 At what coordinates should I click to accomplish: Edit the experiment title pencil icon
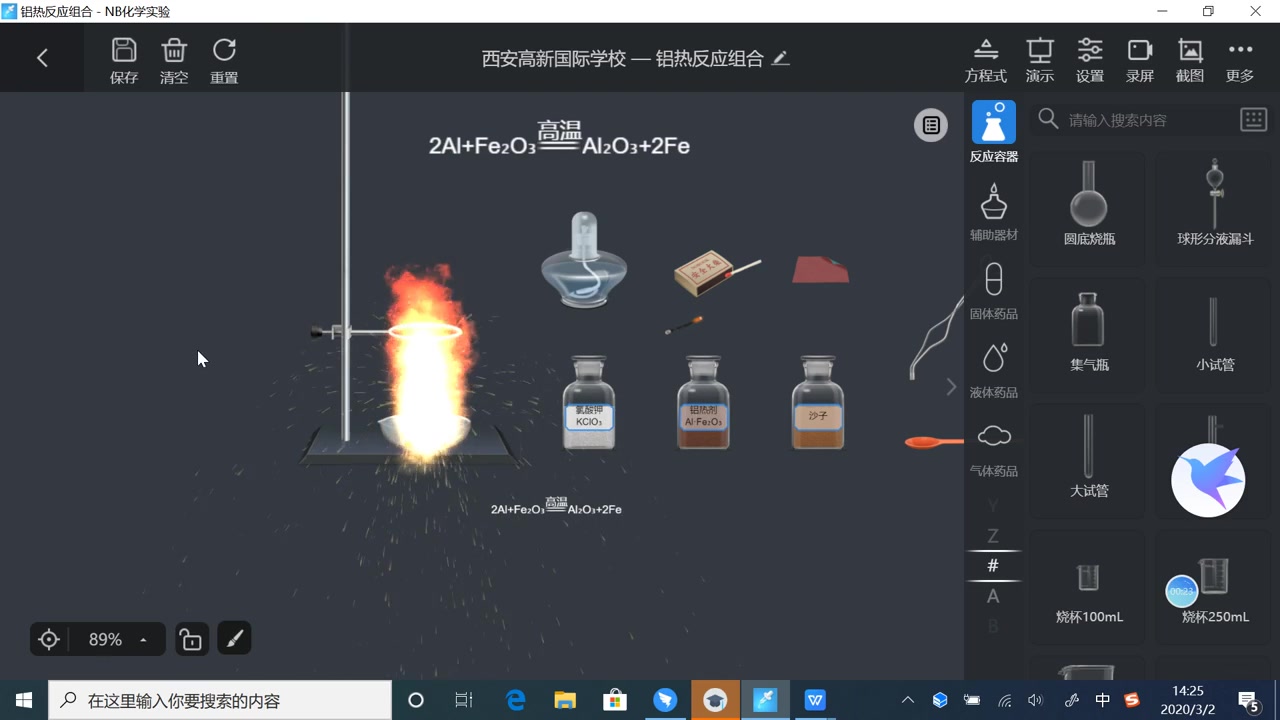[x=781, y=58]
